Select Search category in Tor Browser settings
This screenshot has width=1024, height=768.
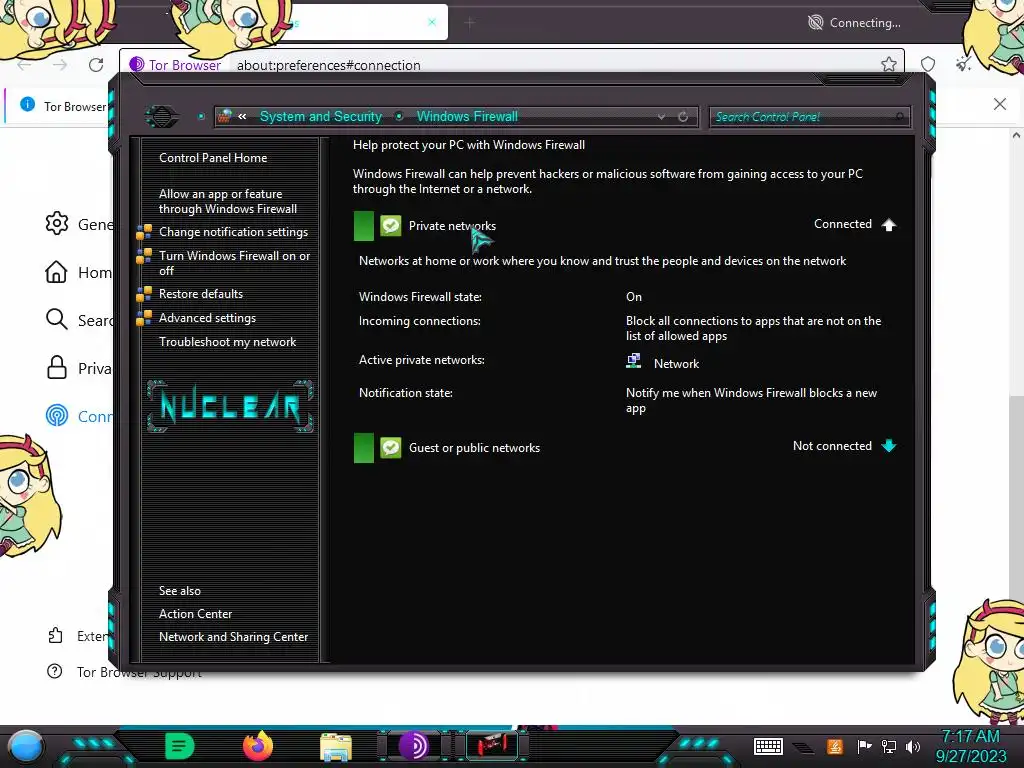point(78,320)
